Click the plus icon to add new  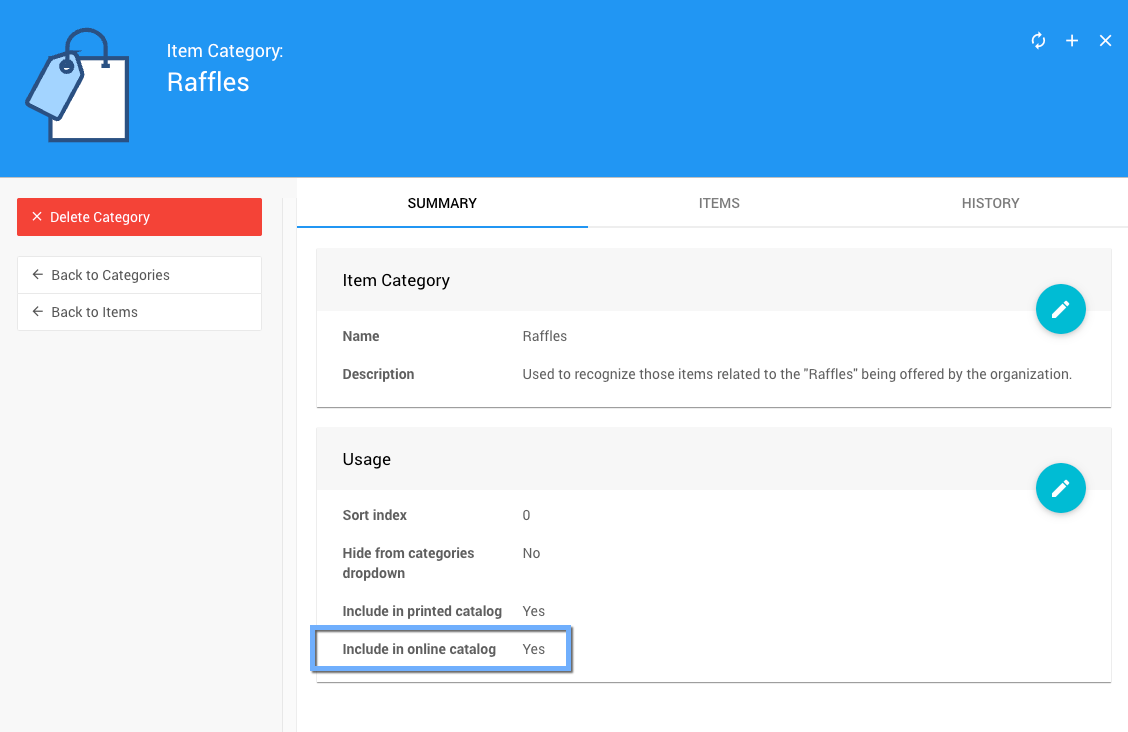coord(1072,41)
